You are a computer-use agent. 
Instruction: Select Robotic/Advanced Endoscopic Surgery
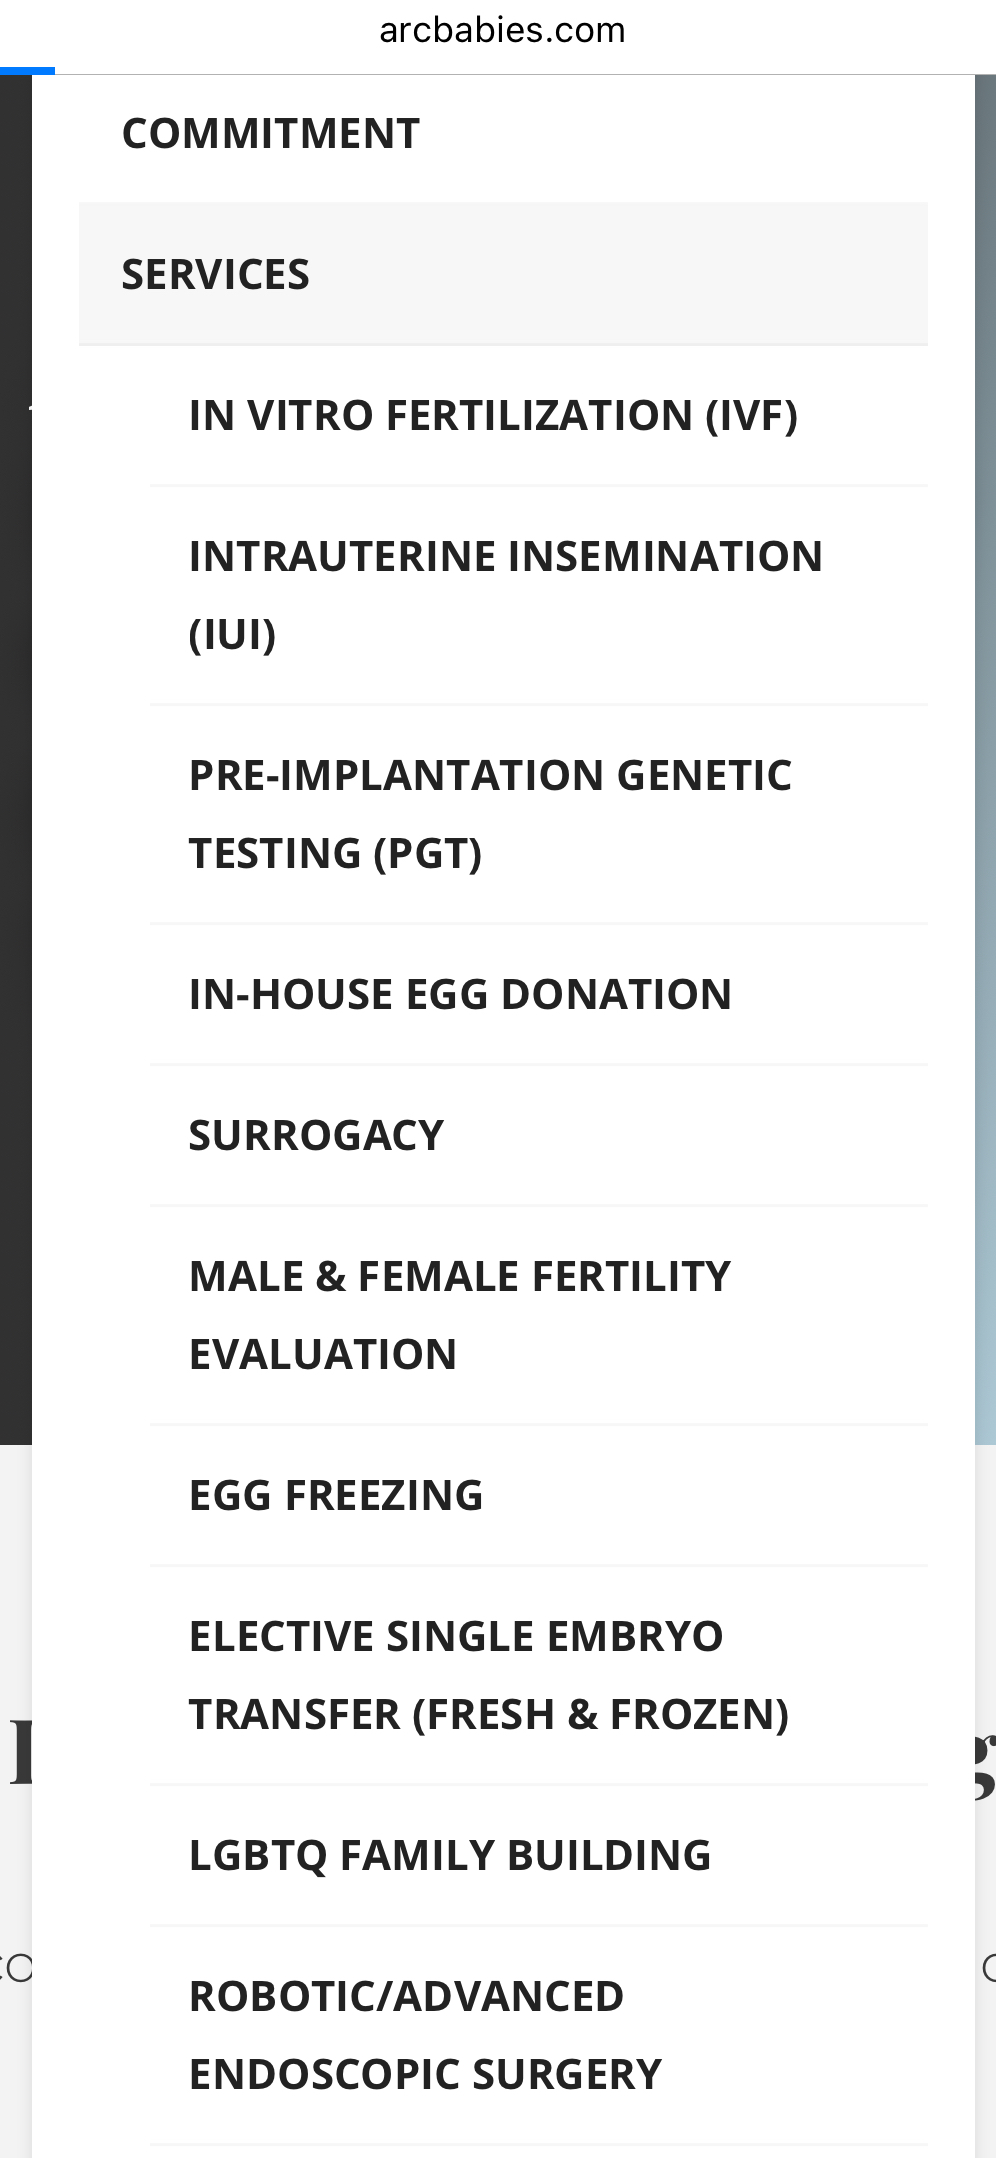click(539, 2035)
